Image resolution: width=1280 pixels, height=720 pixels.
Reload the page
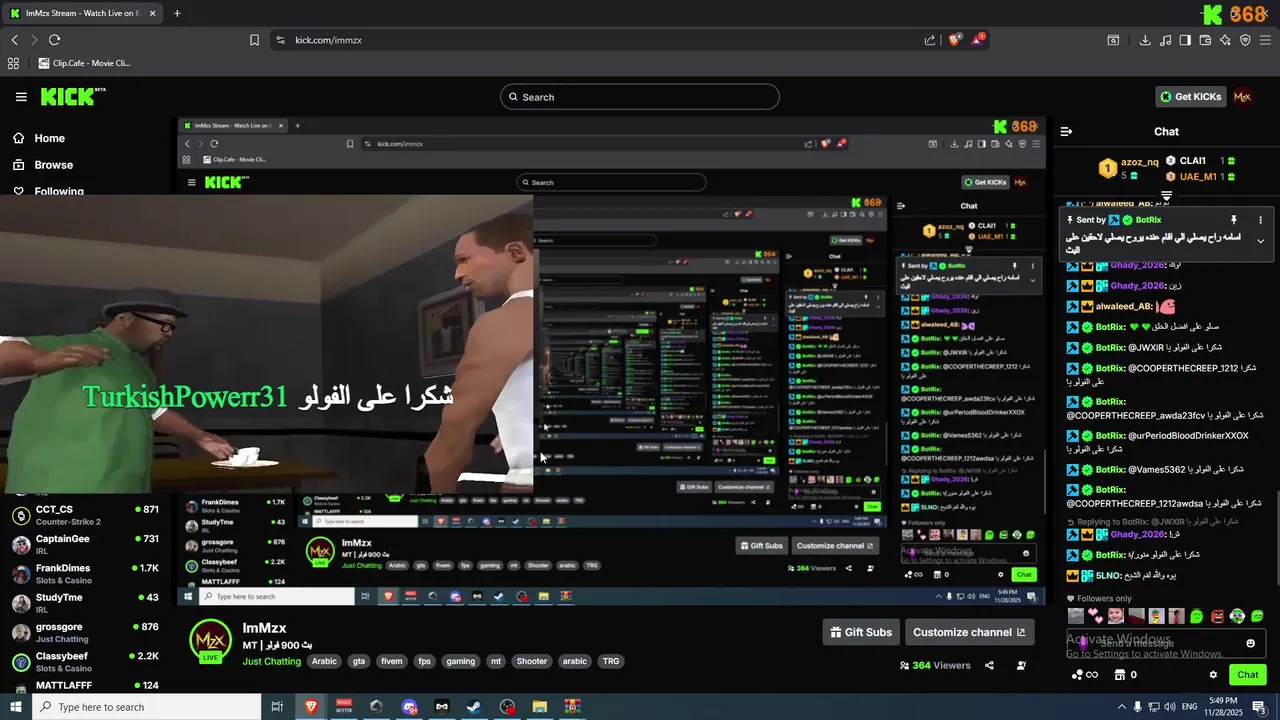pos(54,40)
